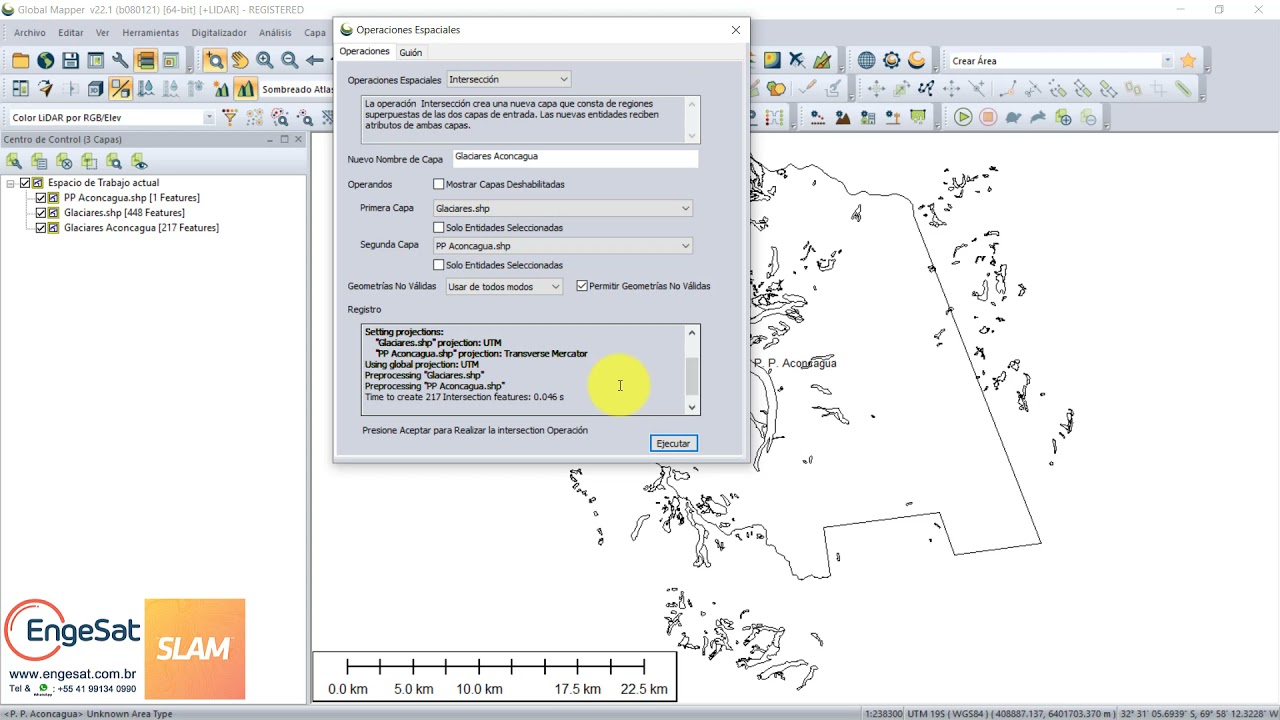Switch to the Operaciones tab
The image size is (1280, 720).
coord(364,51)
